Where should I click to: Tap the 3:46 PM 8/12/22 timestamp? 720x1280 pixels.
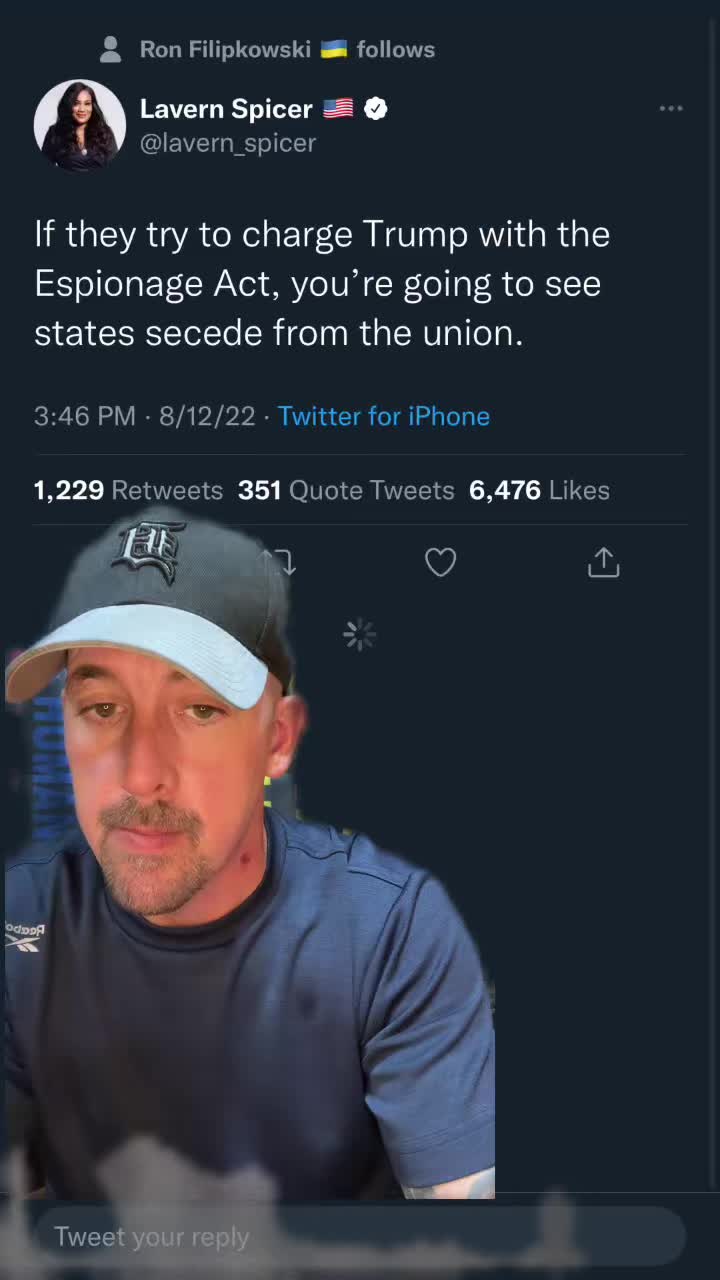point(145,416)
